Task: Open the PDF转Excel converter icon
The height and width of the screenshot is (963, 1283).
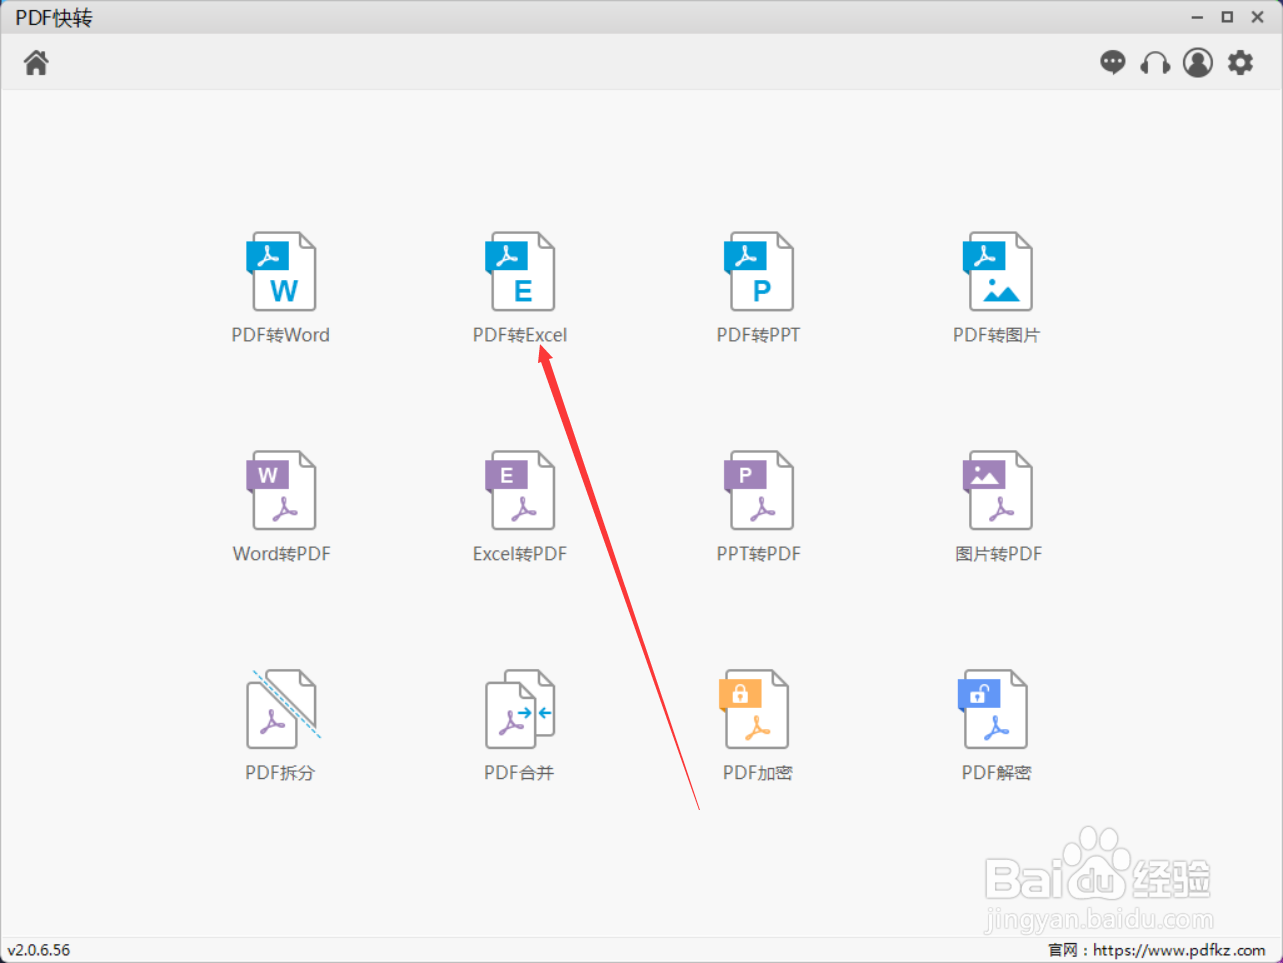Action: (x=520, y=272)
